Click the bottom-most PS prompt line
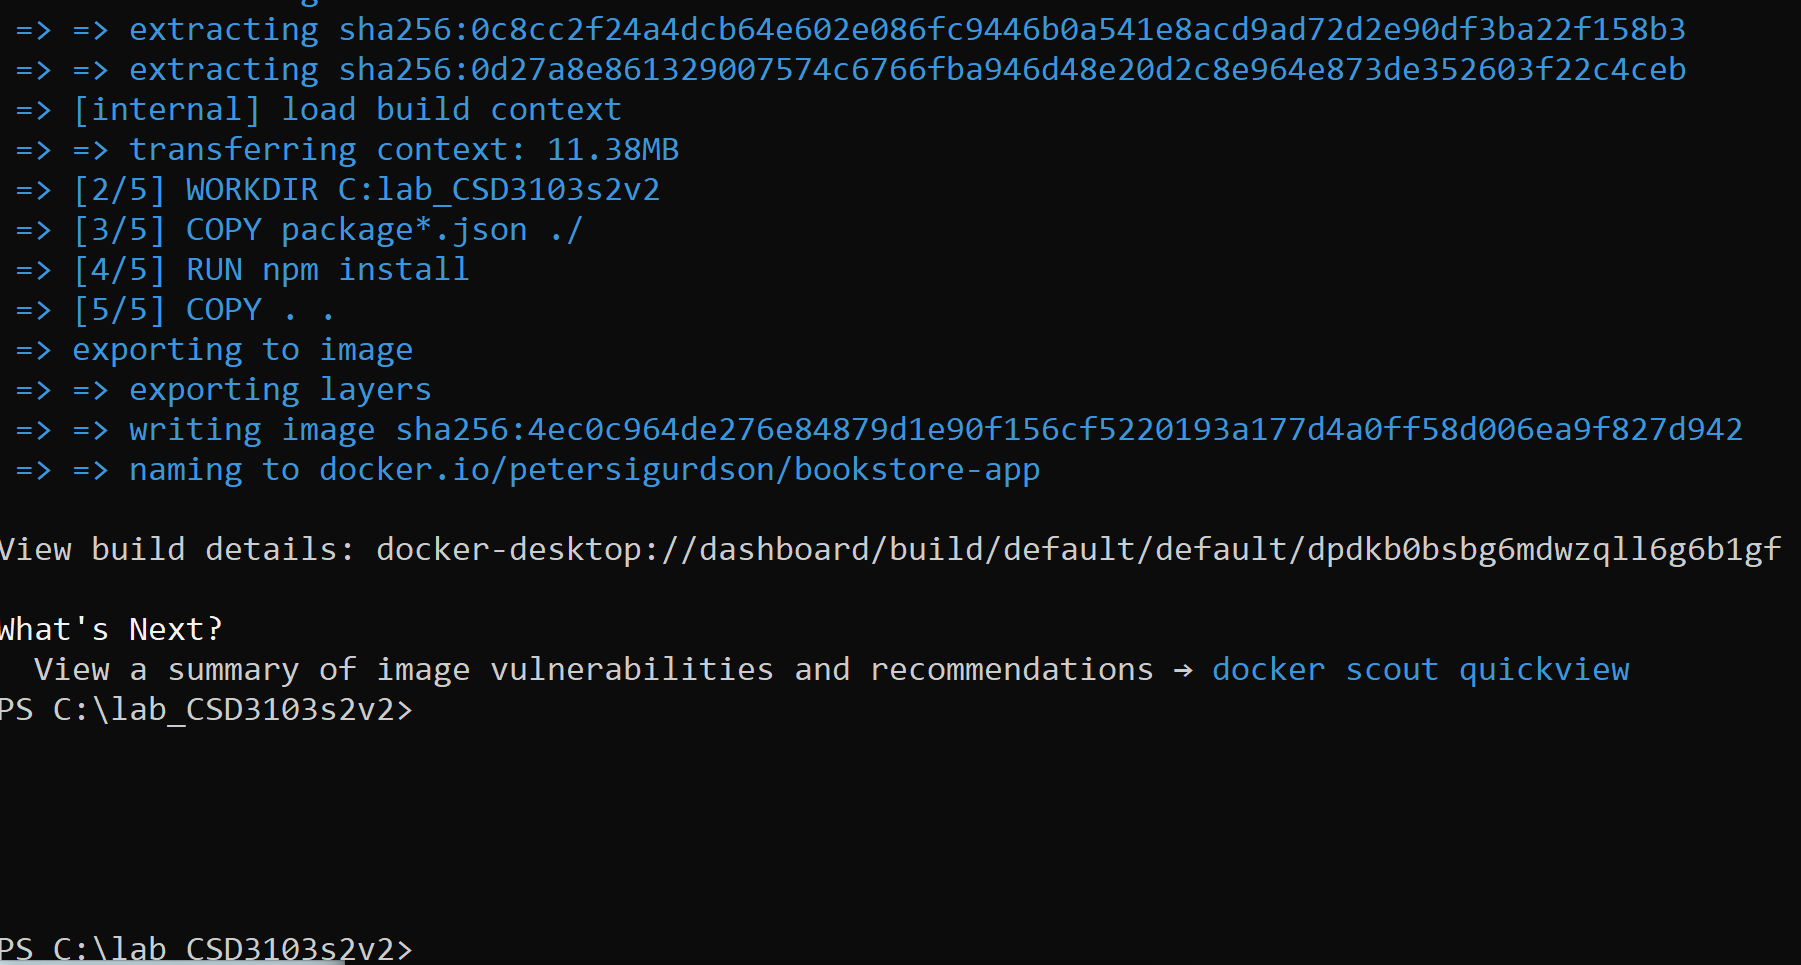Image resolution: width=1801 pixels, height=965 pixels. click(206, 948)
